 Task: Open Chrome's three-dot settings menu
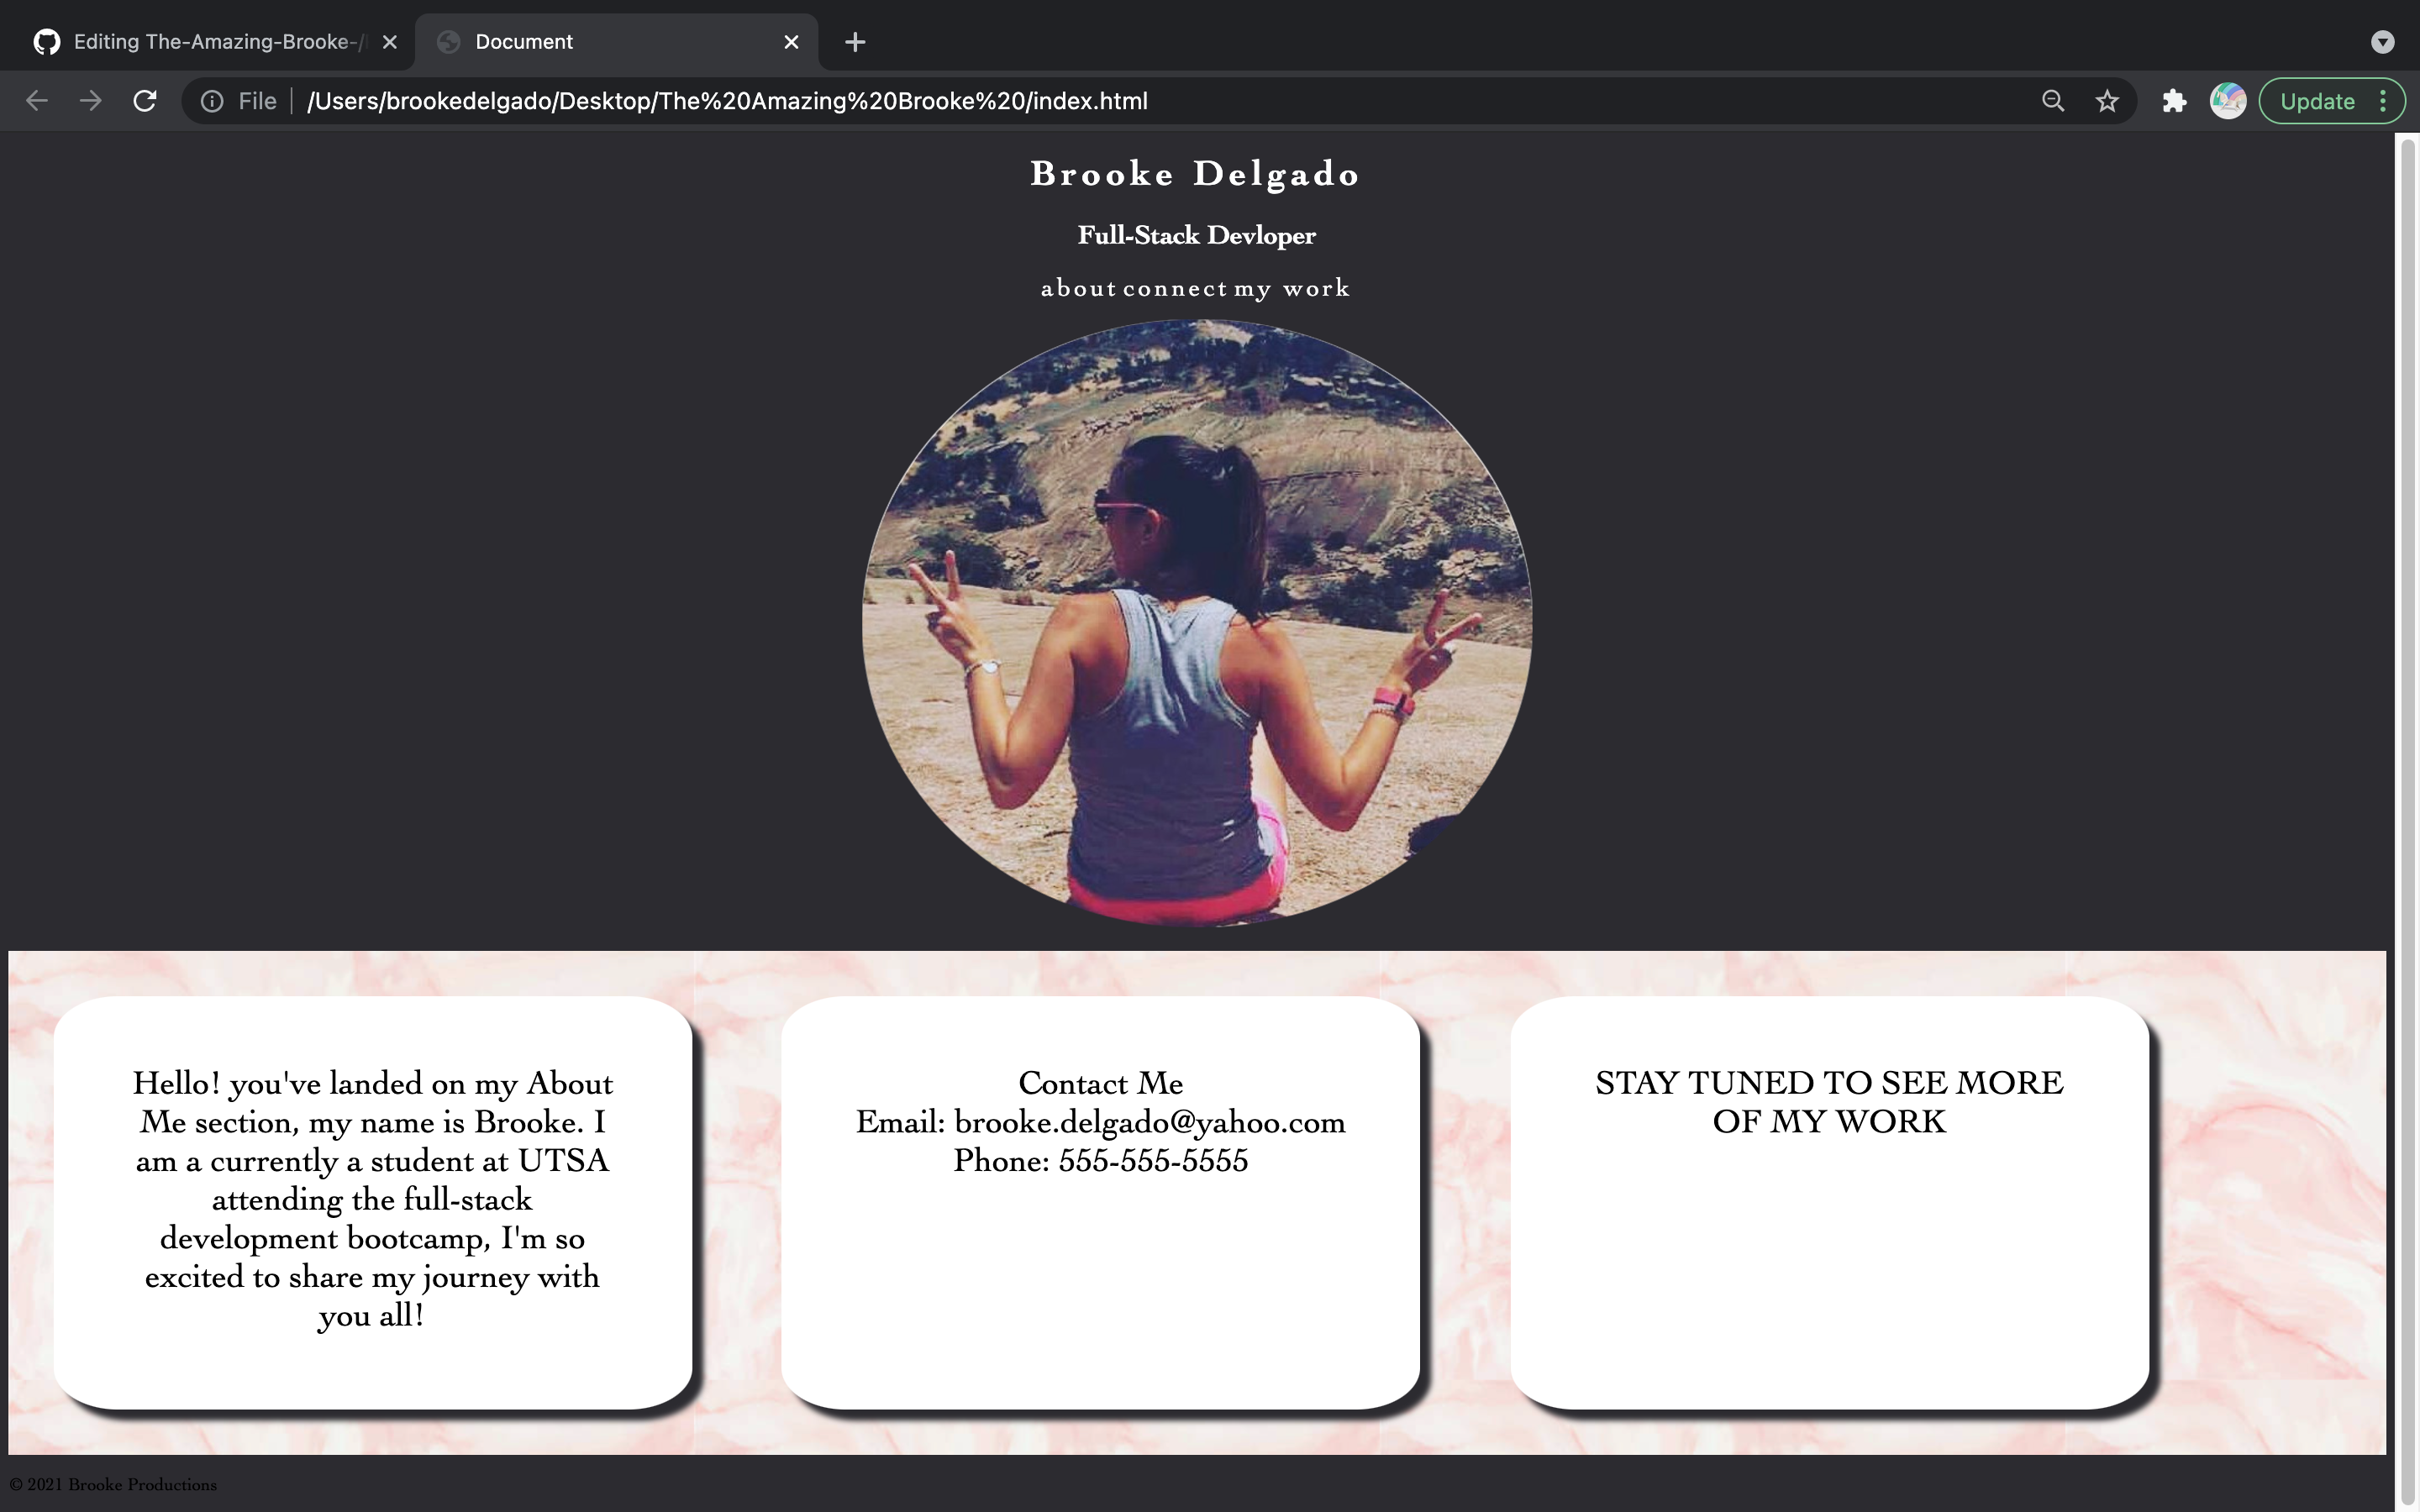[x=2383, y=100]
